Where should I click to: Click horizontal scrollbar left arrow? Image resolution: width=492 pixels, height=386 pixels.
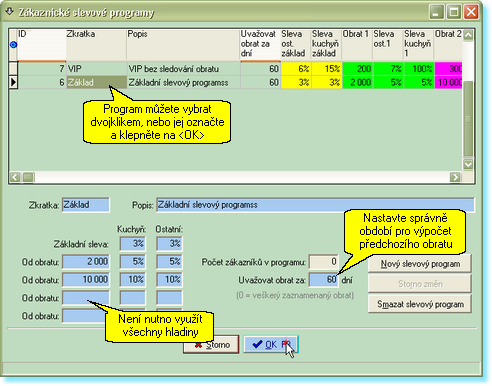pos(15,177)
